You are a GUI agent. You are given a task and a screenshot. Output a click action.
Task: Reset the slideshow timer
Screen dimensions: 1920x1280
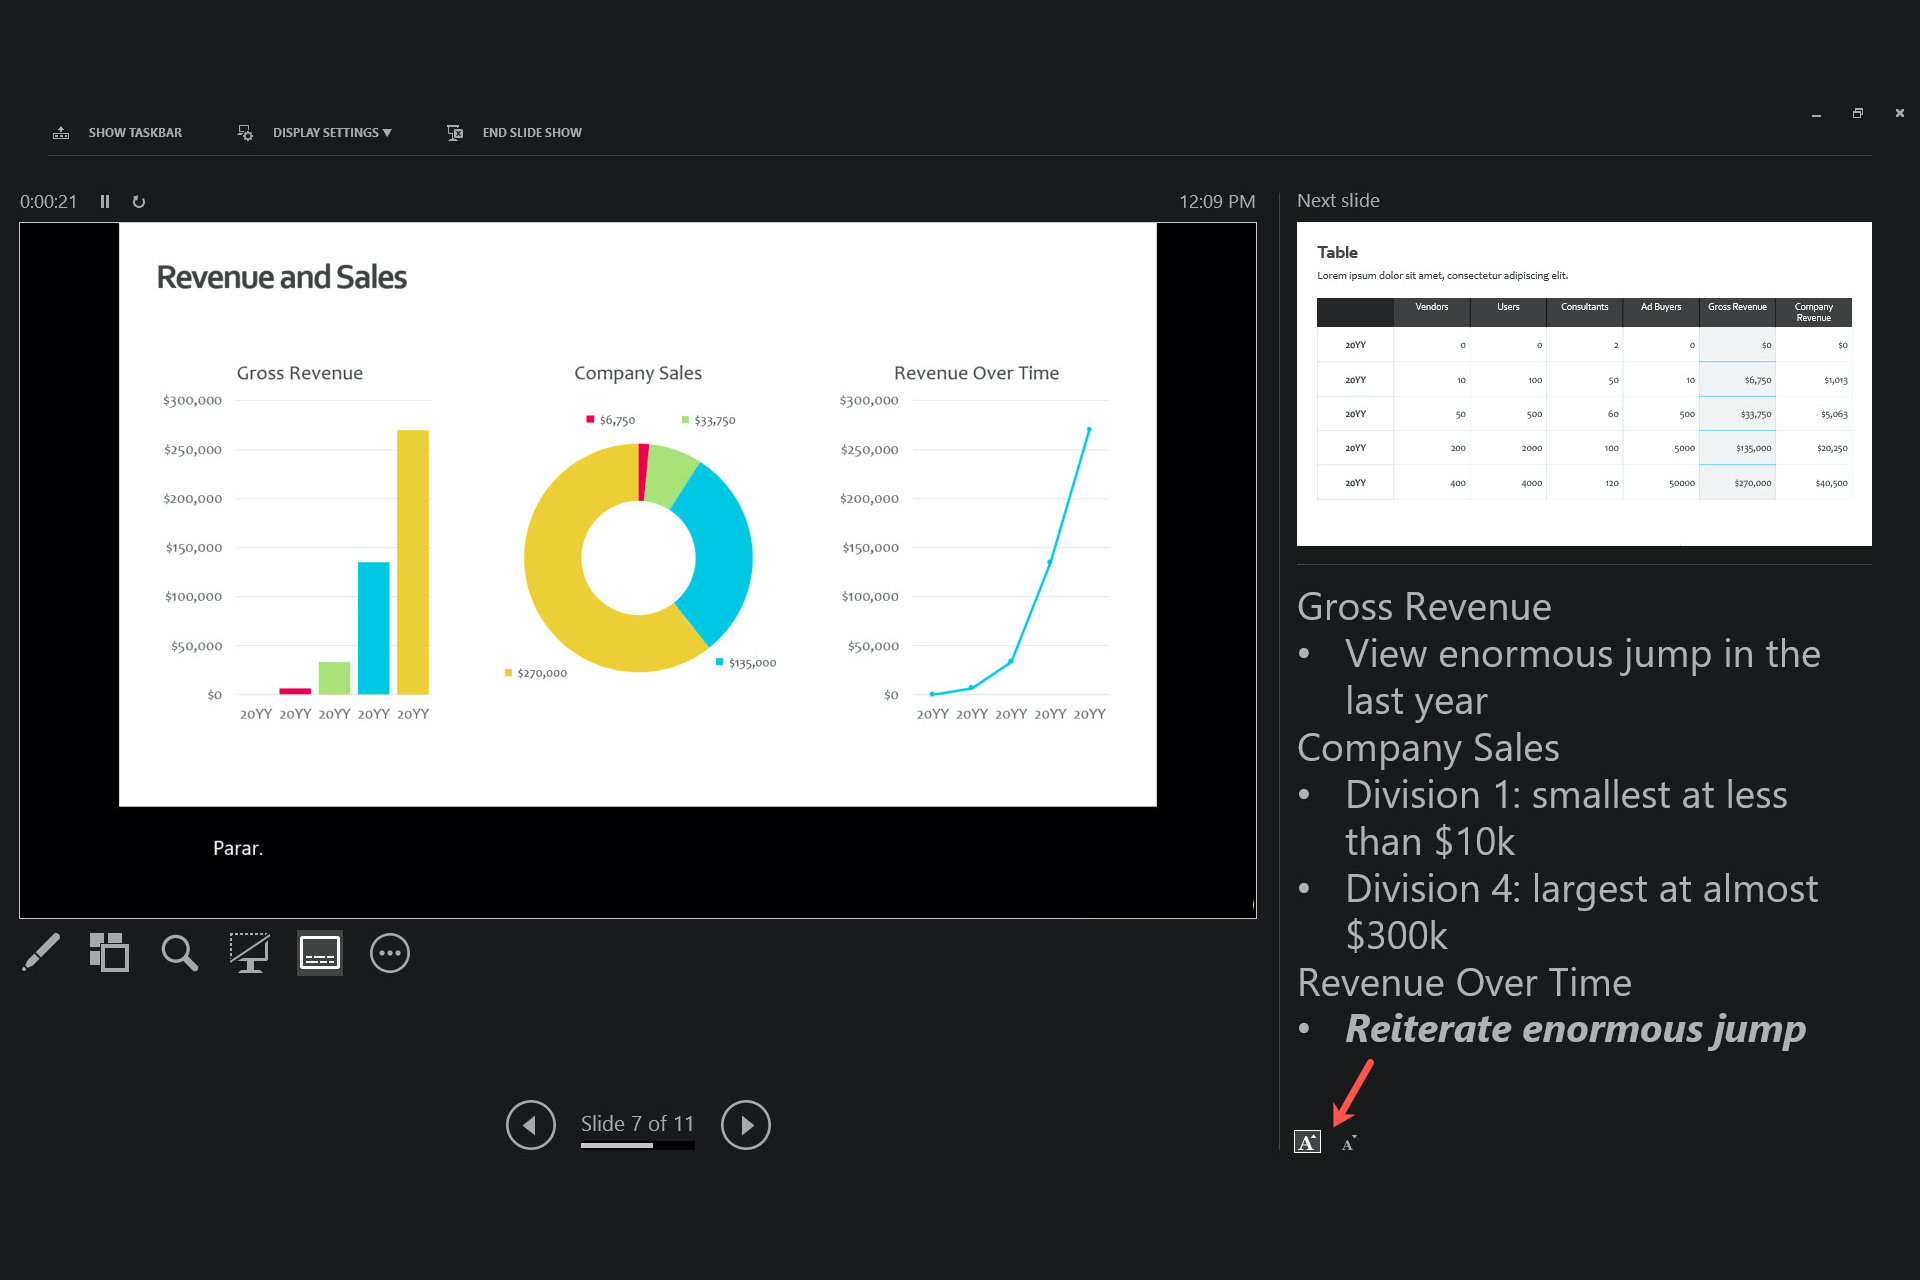139,200
